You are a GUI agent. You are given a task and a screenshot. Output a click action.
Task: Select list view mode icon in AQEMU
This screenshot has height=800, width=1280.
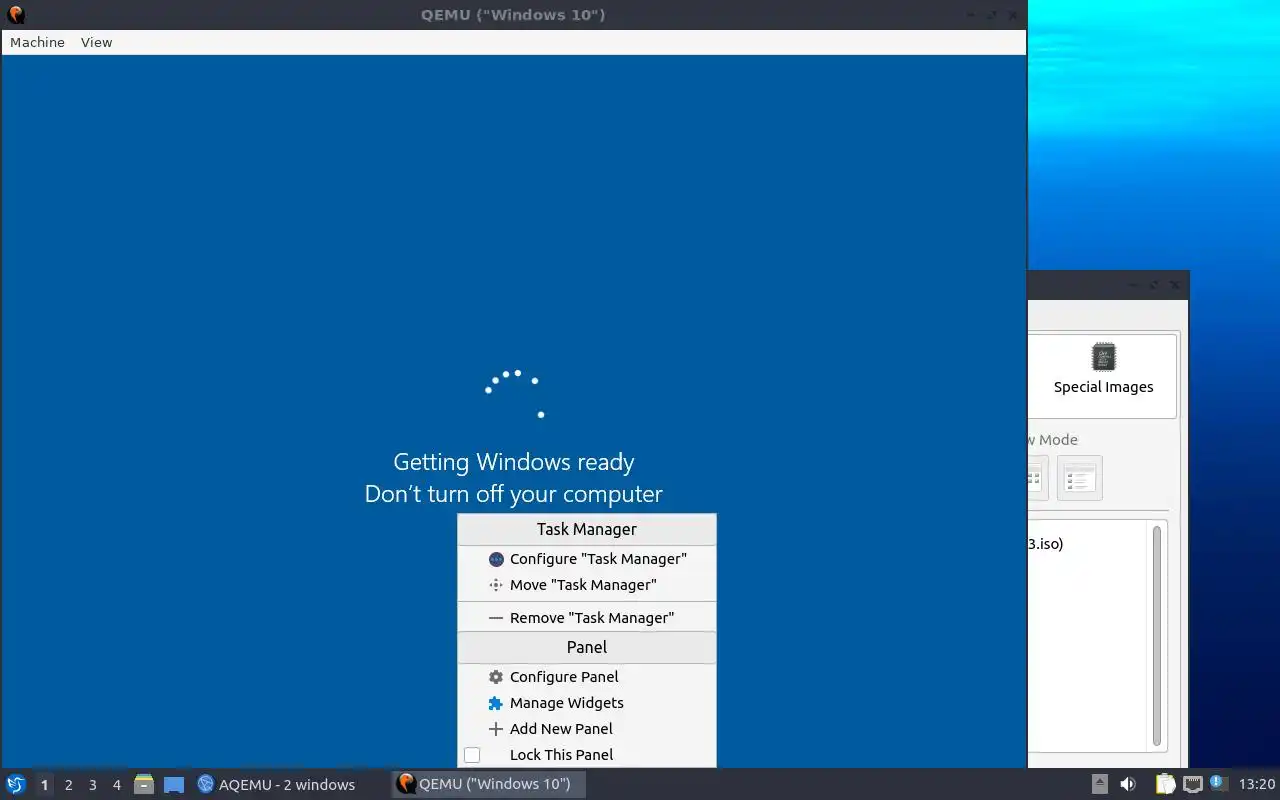pos(1079,478)
